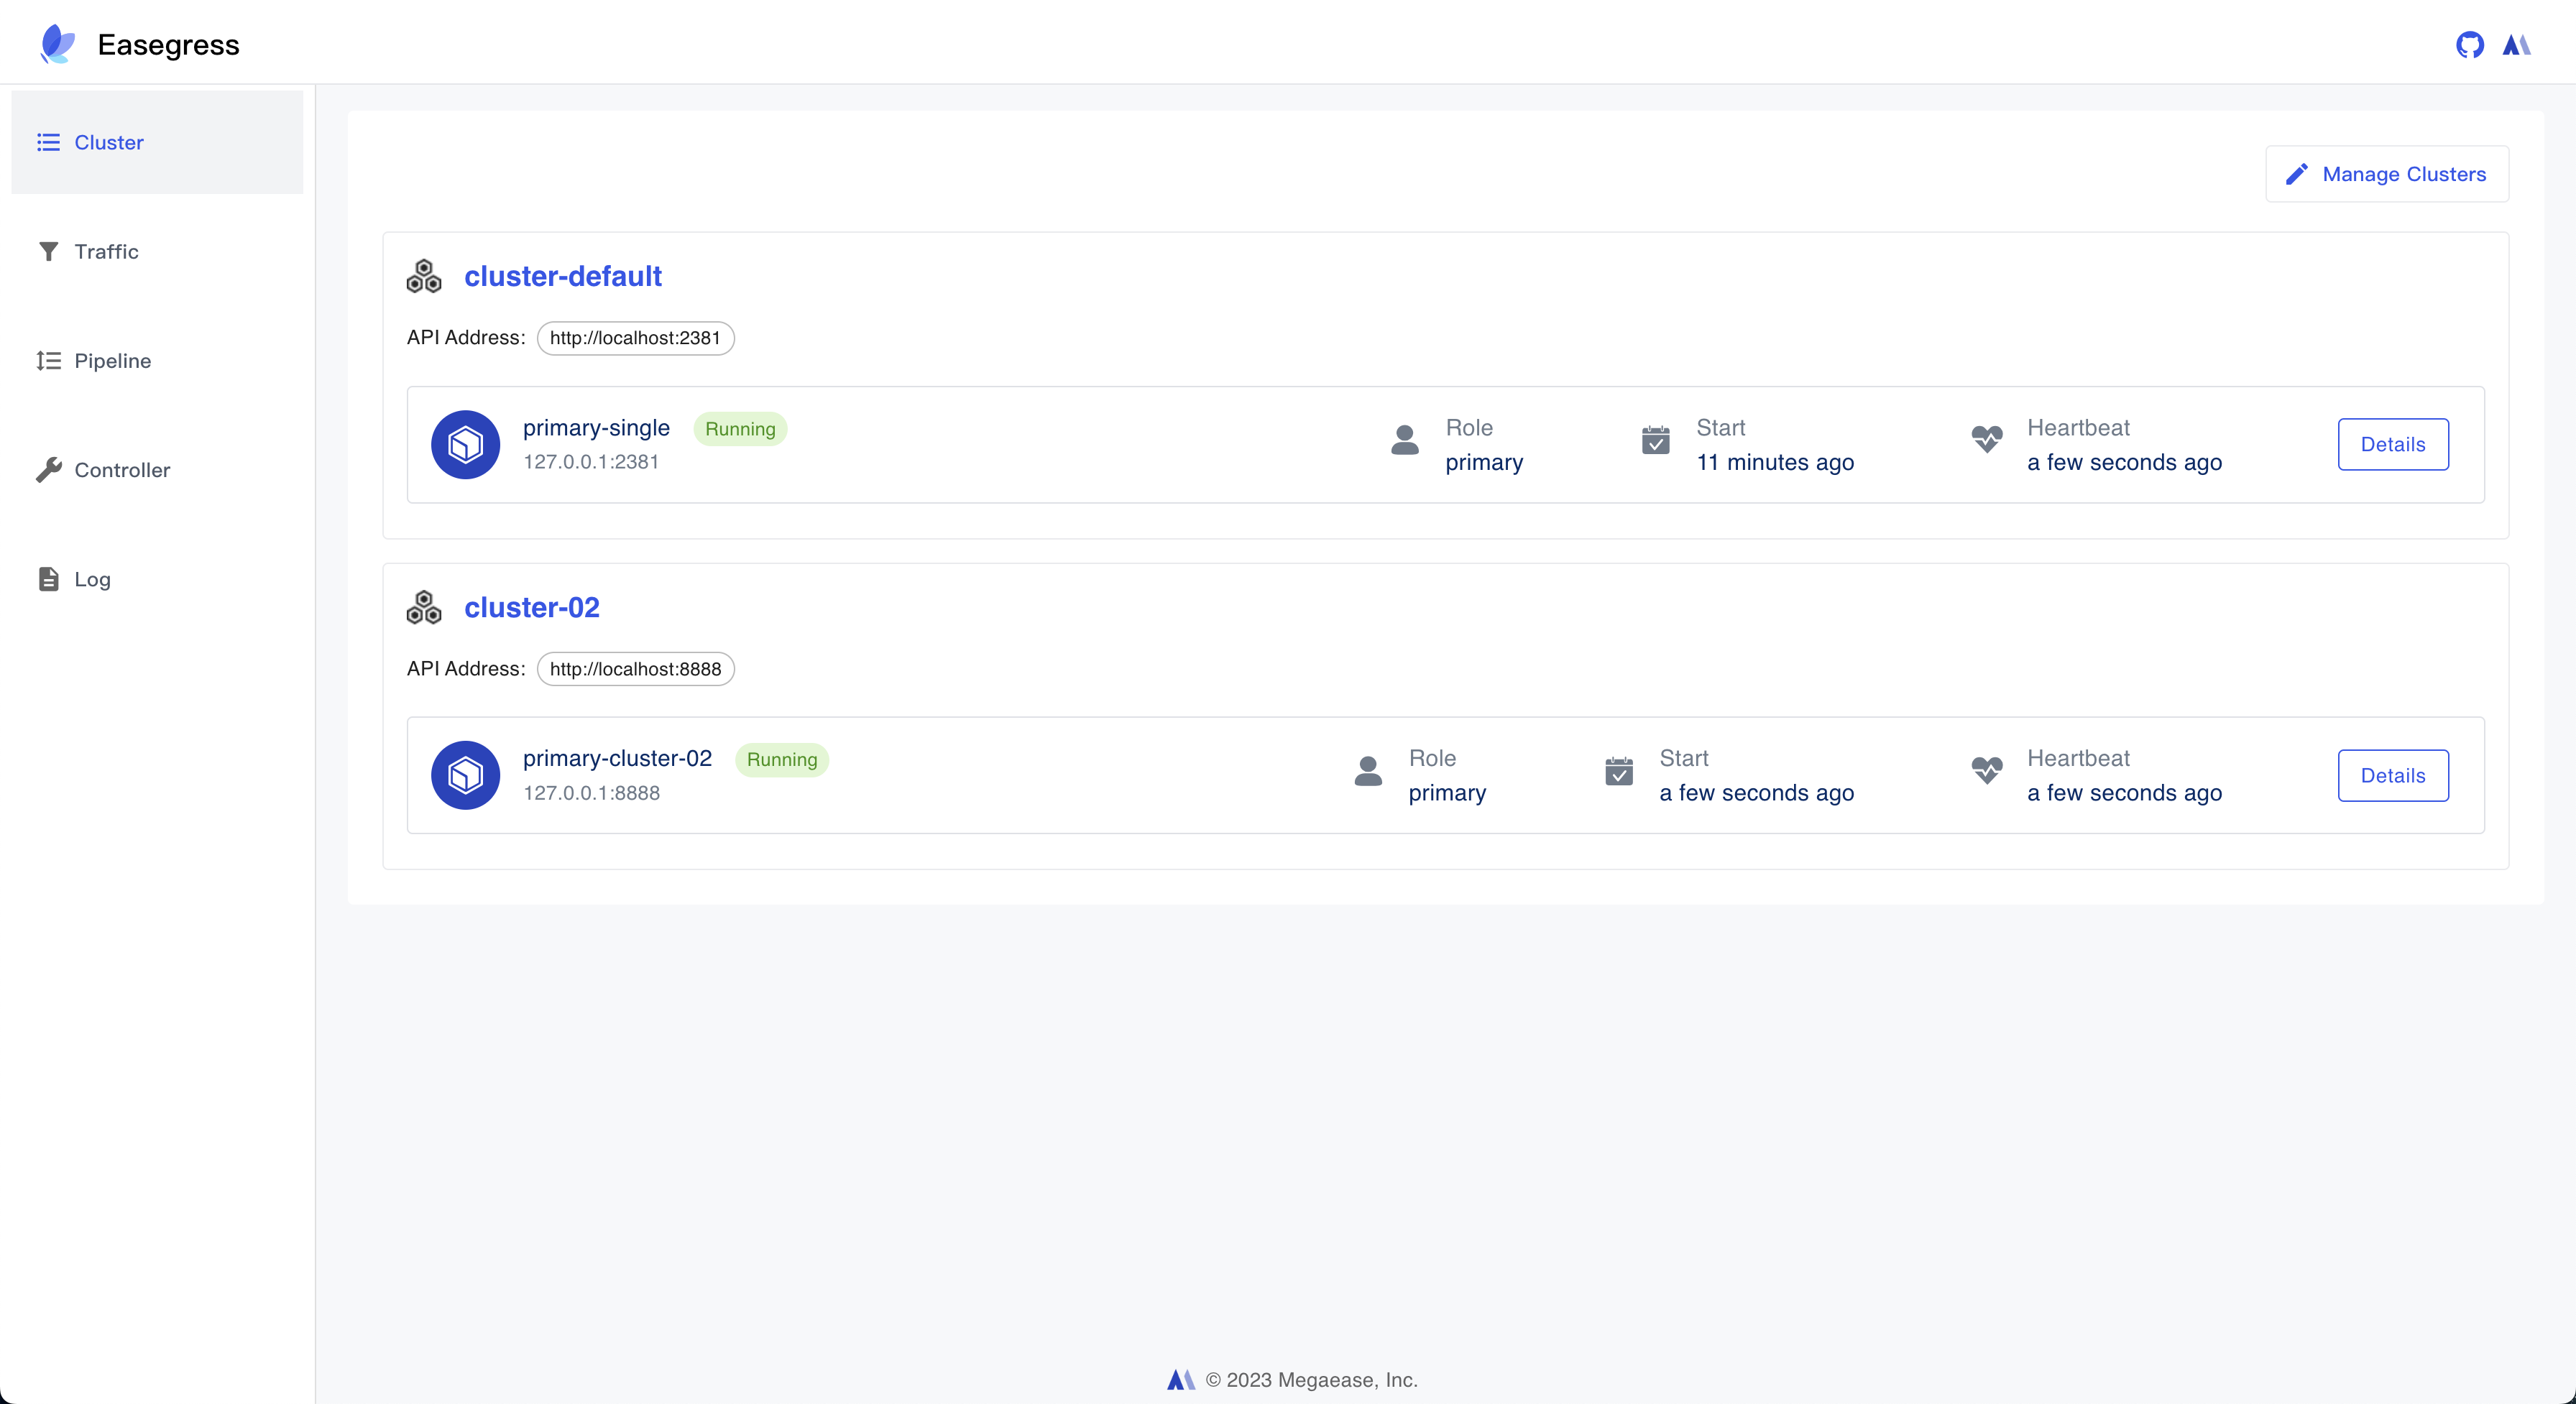Click the primary-single node cube icon
This screenshot has width=2576, height=1404.
point(465,445)
